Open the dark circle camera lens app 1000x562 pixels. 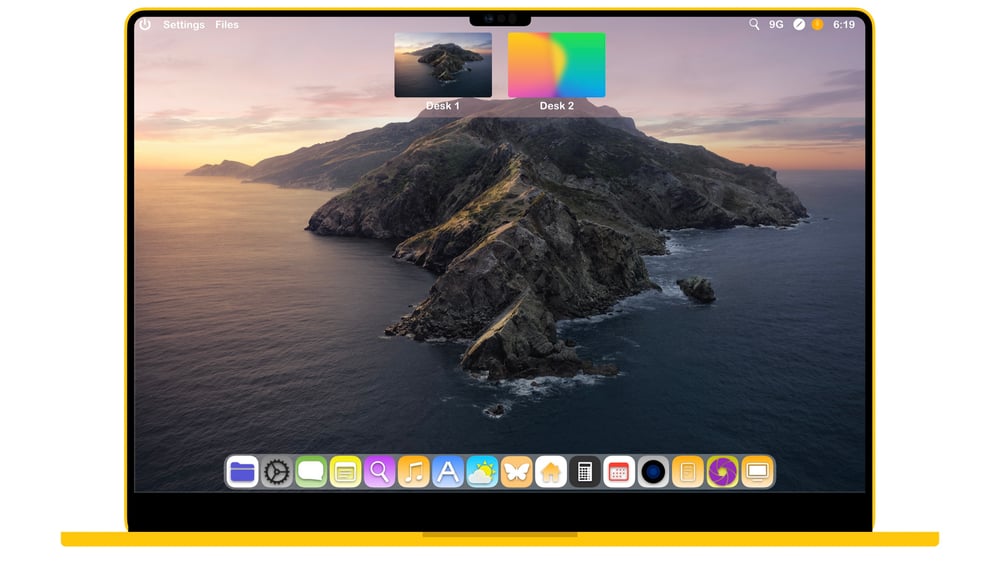(654, 472)
